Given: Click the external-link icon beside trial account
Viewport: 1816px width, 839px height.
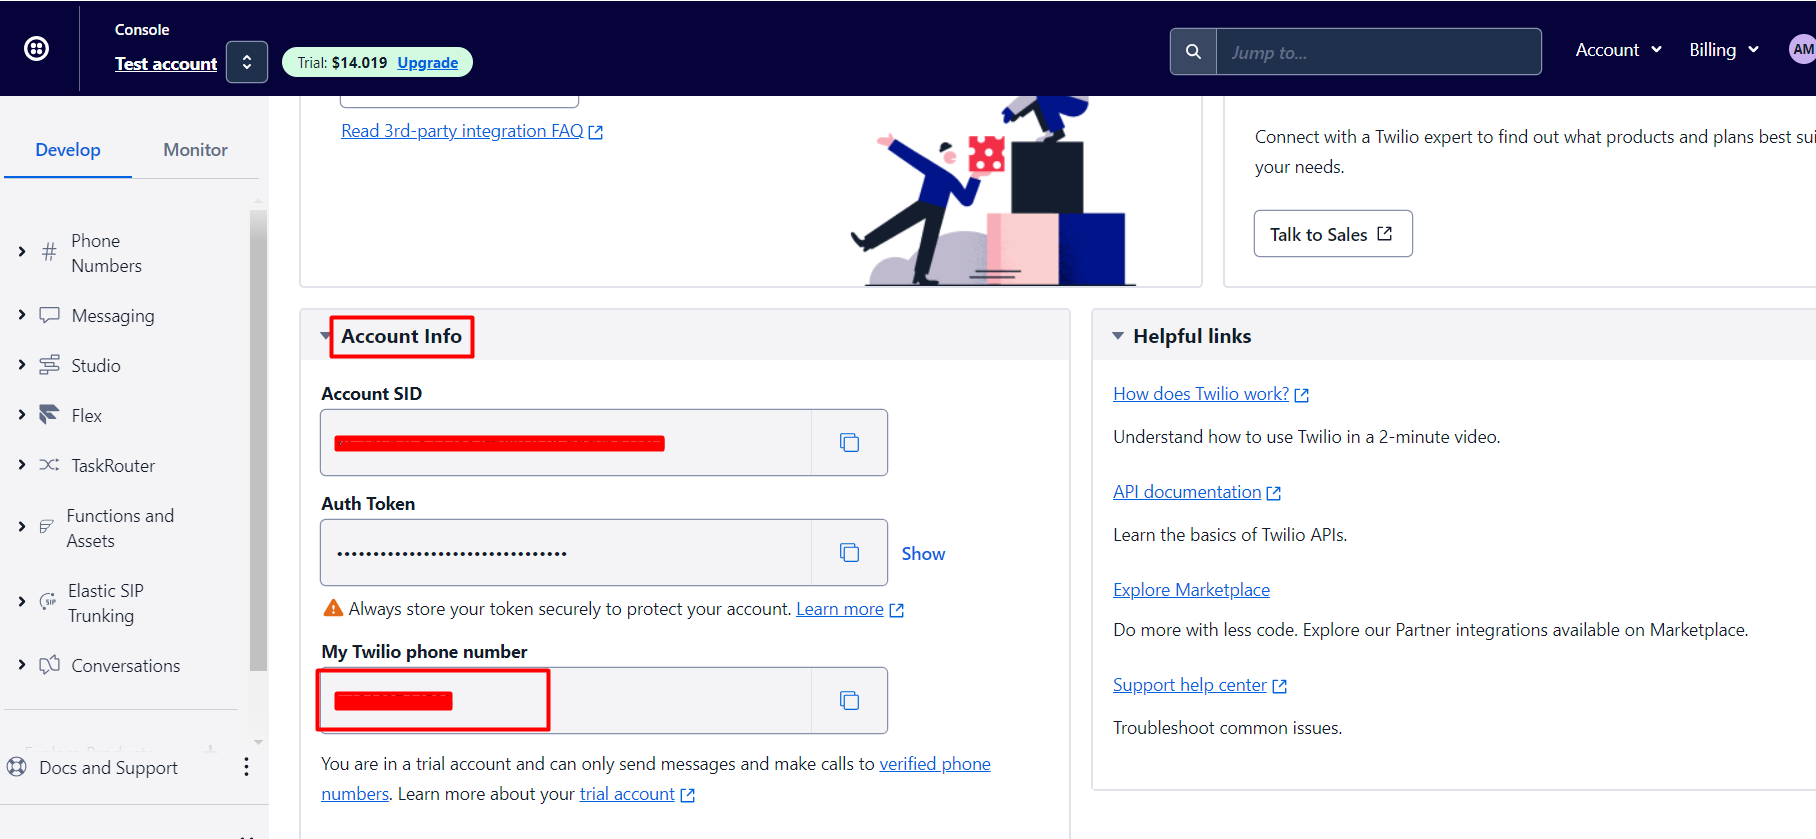Looking at the screenshot, I should pyautogui.click(x=688, y=795).
